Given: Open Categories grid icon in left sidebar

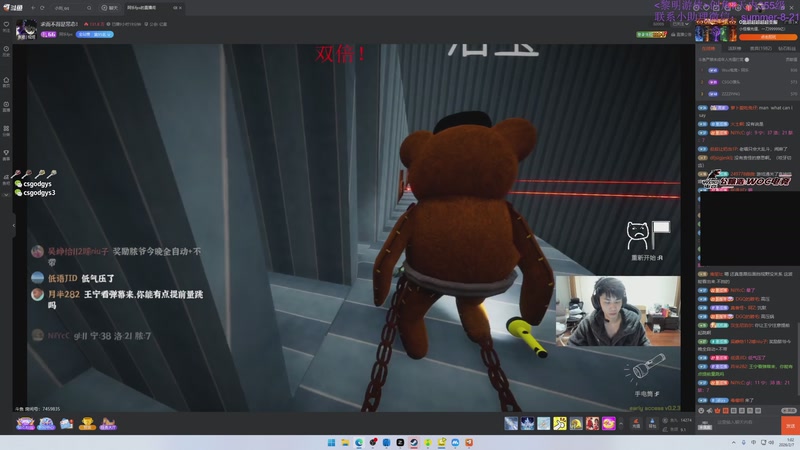Looking at the screenshot, I should pyautogui.click(x=6, y=131).
